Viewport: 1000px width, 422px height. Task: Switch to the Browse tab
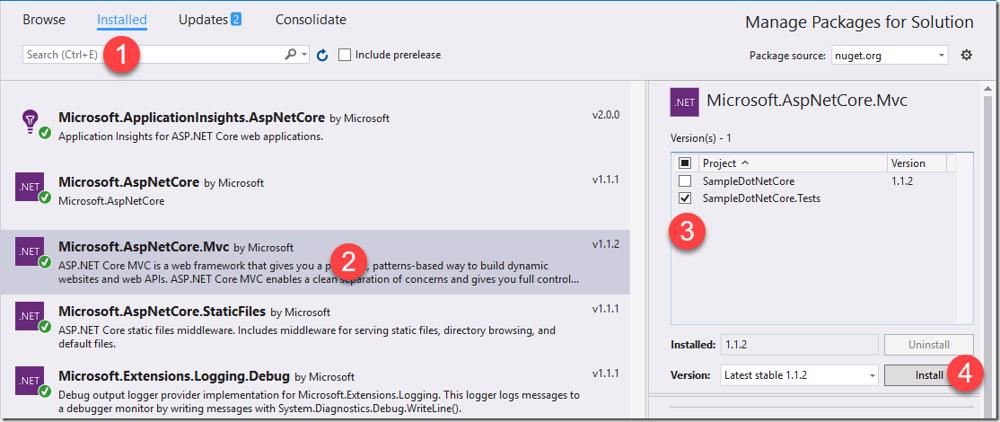tap(44, 20)
